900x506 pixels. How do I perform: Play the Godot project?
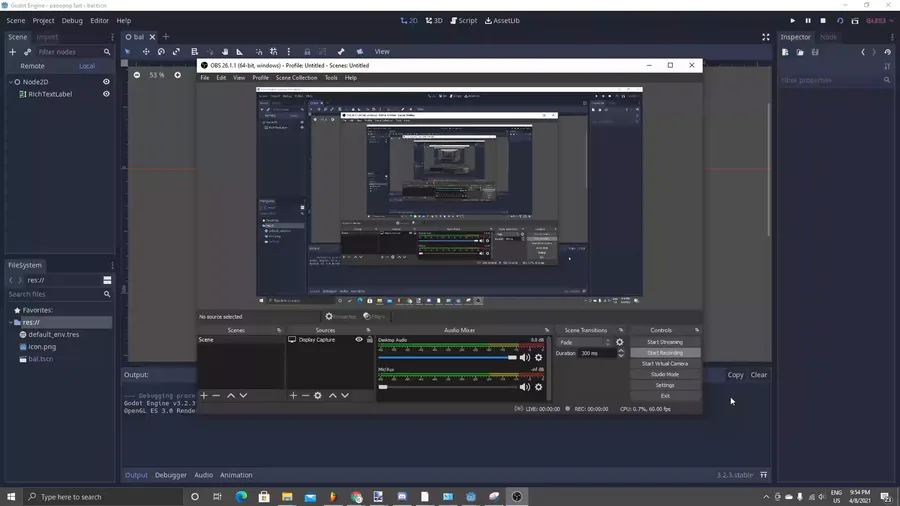(x=793, y=21)
